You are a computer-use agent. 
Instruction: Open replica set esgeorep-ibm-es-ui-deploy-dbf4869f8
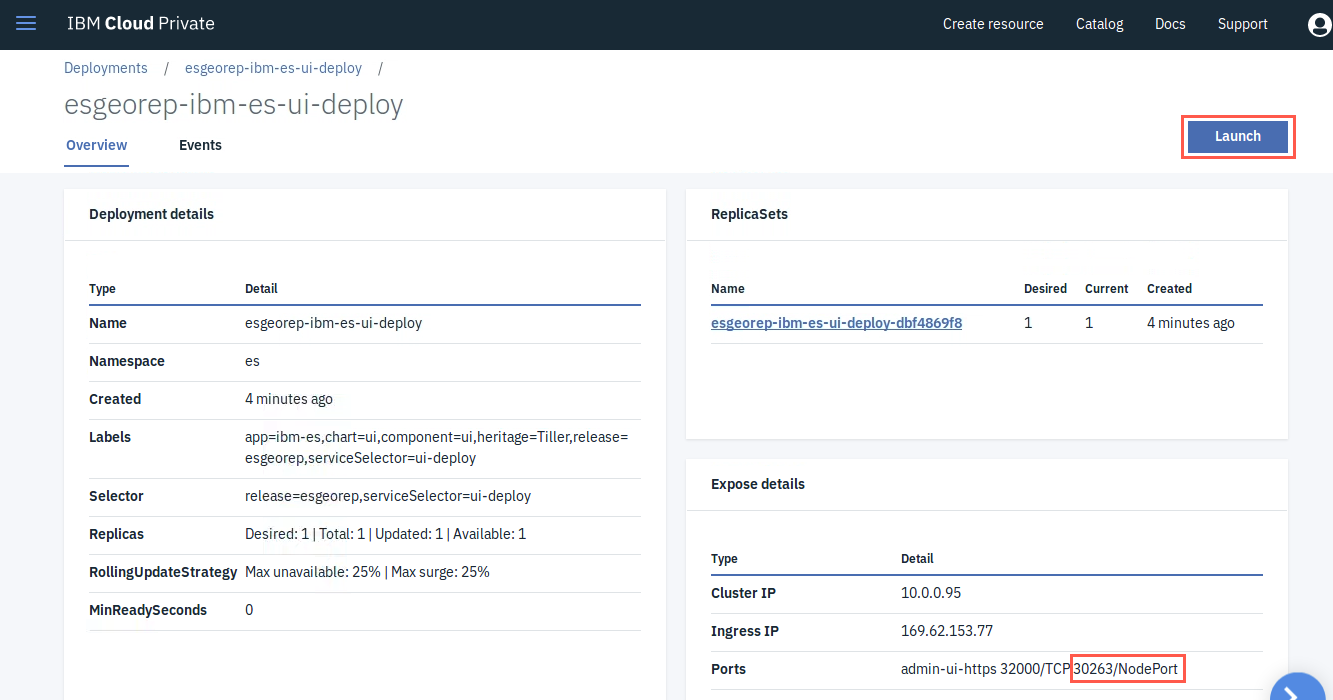pos(837,323)
